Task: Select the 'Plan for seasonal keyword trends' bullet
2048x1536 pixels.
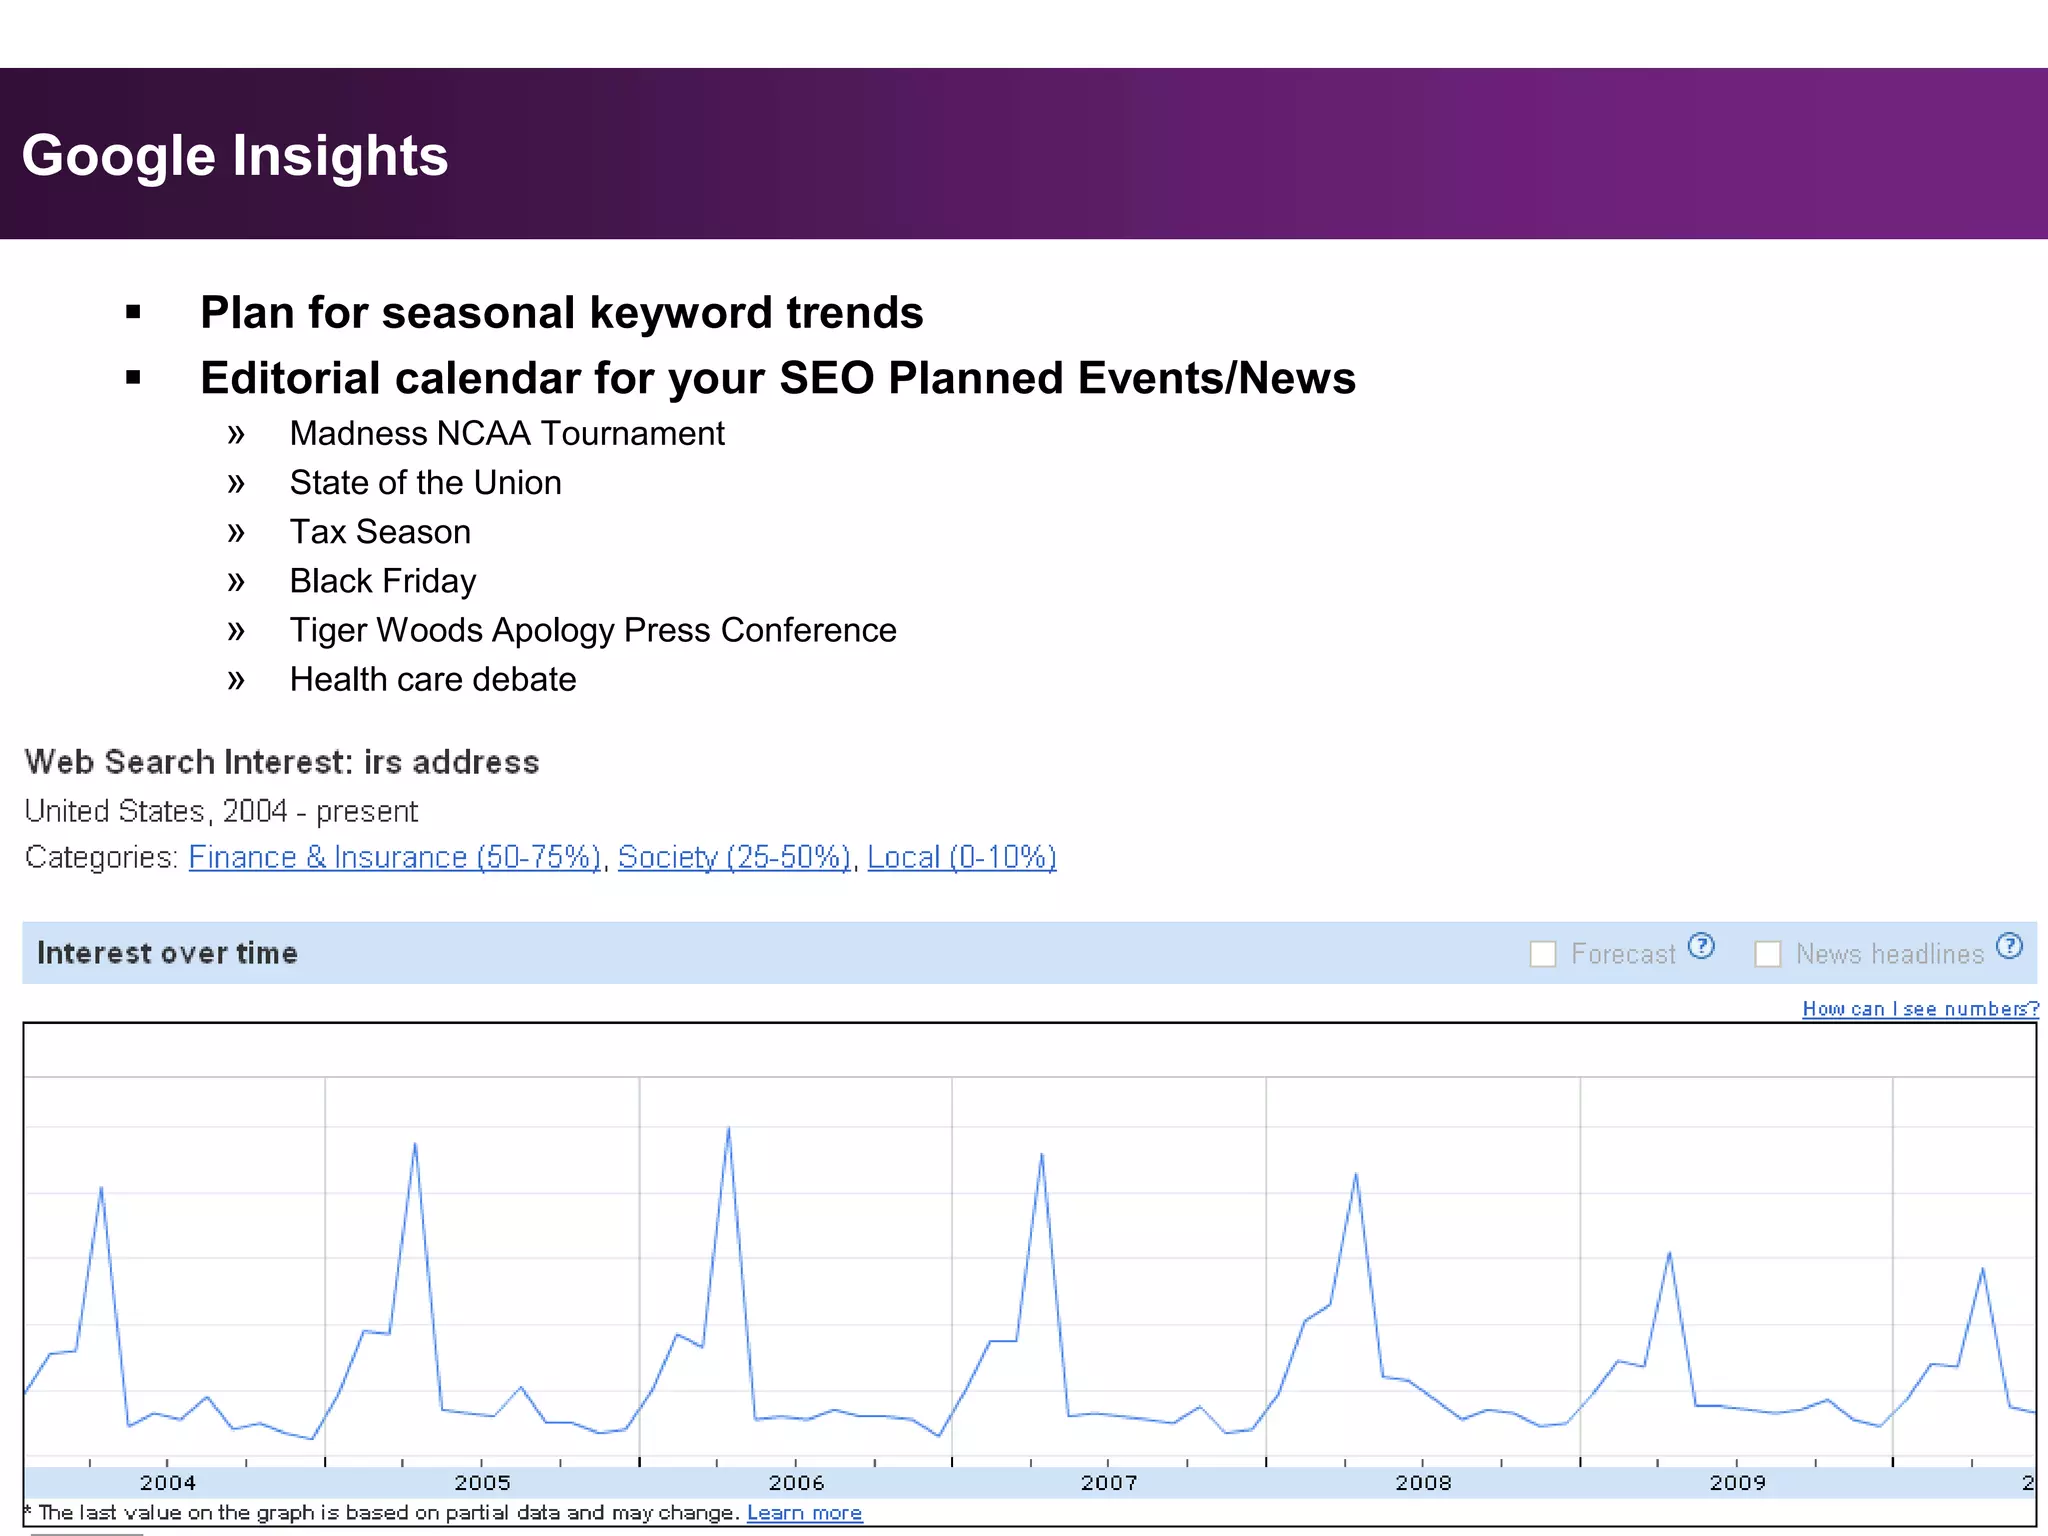Action: [561, 312]
